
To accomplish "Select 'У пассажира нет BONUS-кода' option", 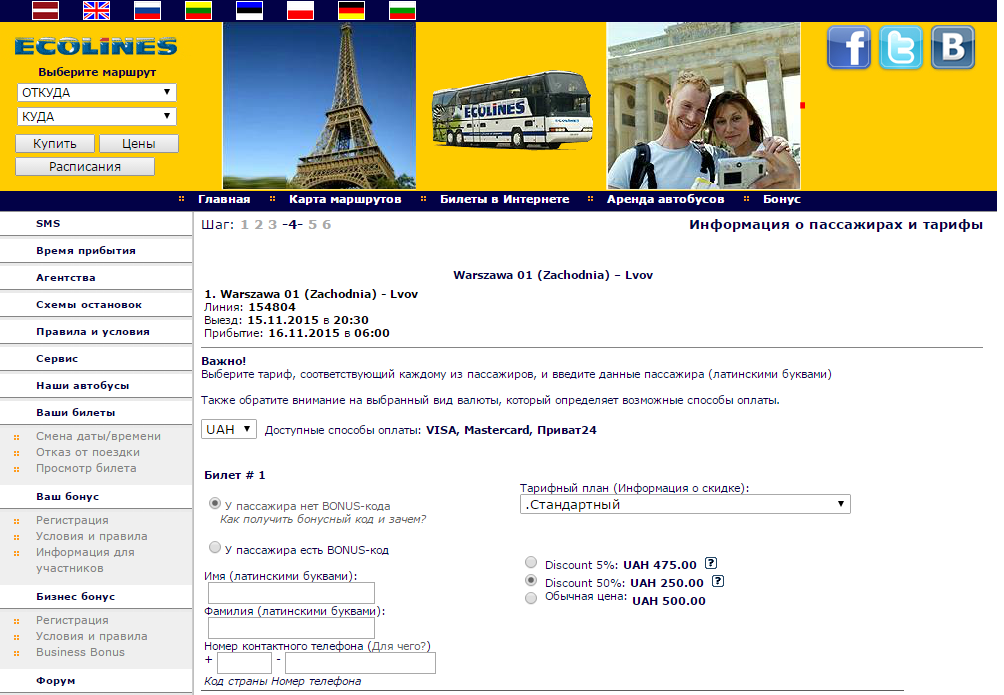I will [215, 503].
